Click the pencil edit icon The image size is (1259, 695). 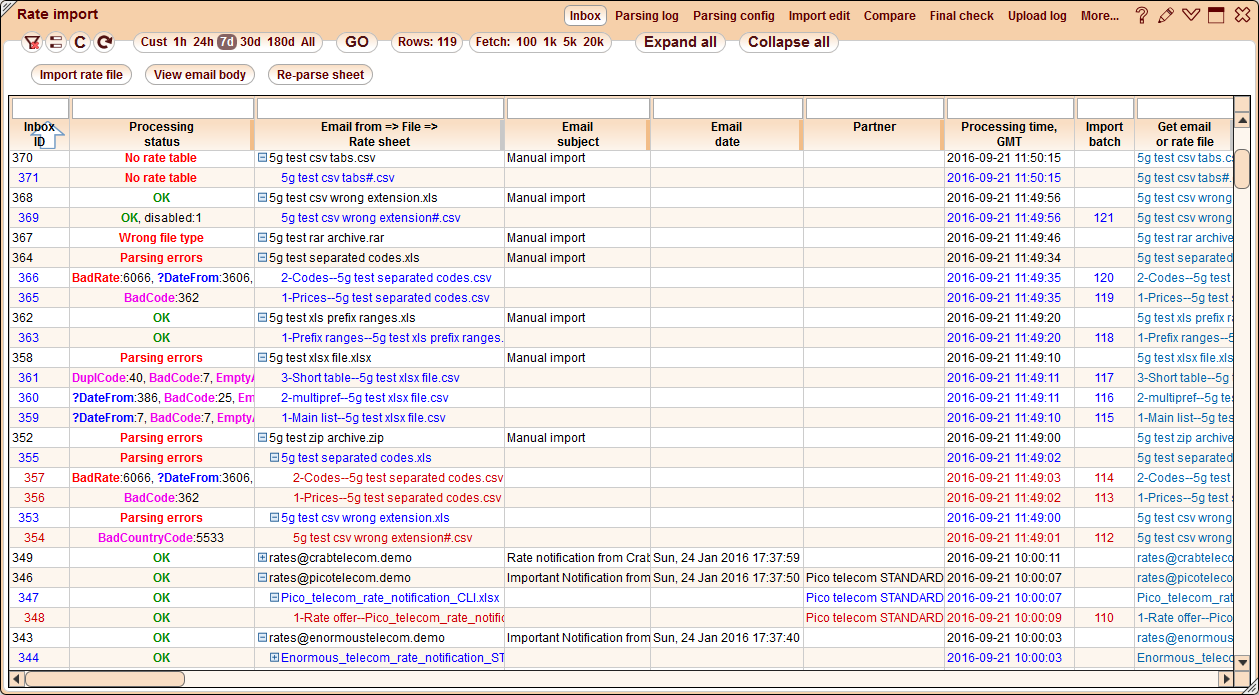tap(1166, 14)
